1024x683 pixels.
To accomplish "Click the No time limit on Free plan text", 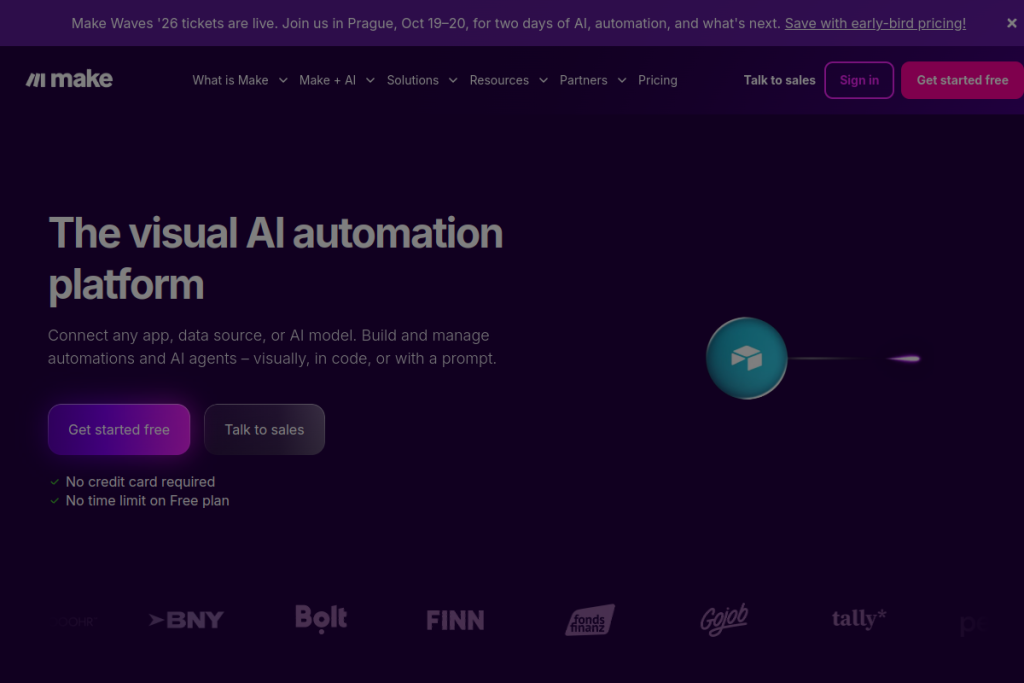I will point(148,501).
